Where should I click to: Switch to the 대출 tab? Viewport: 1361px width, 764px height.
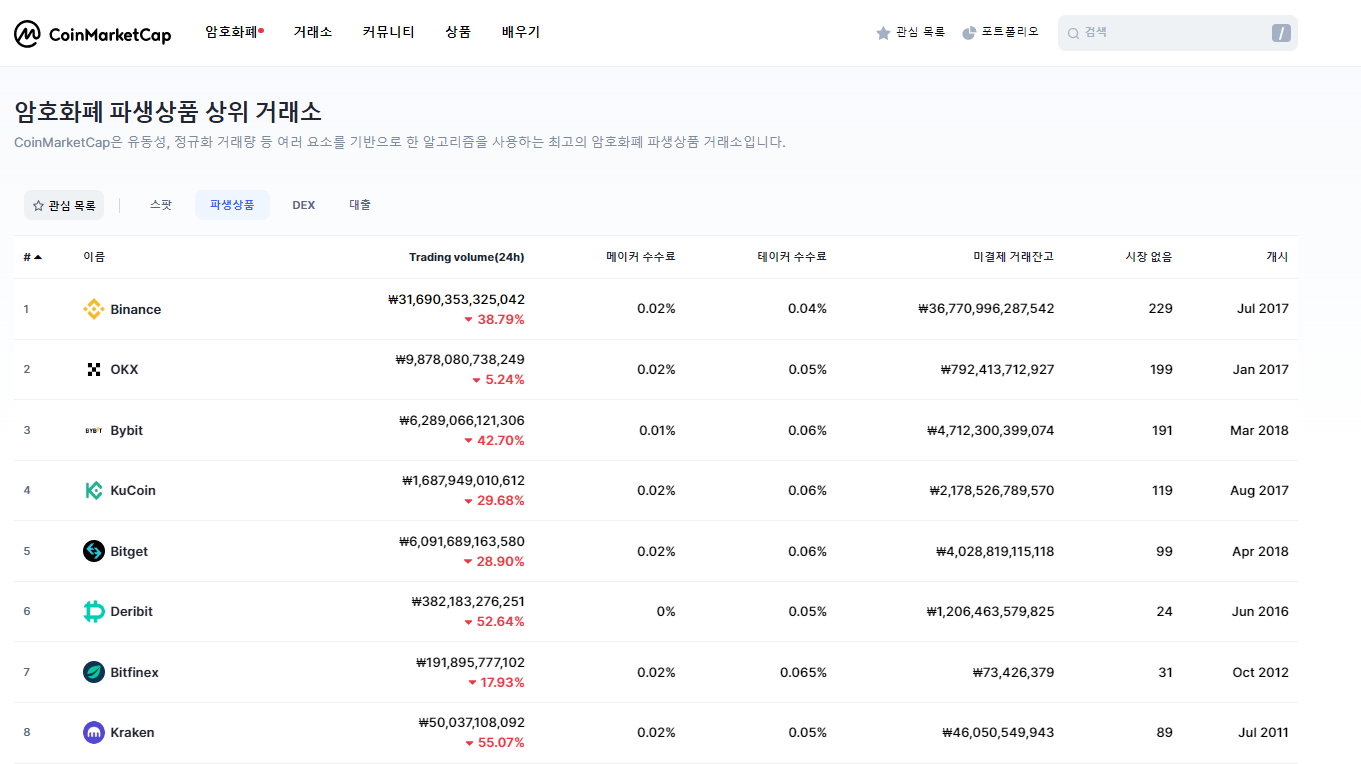pyautogui.click(x=360, y=205)
